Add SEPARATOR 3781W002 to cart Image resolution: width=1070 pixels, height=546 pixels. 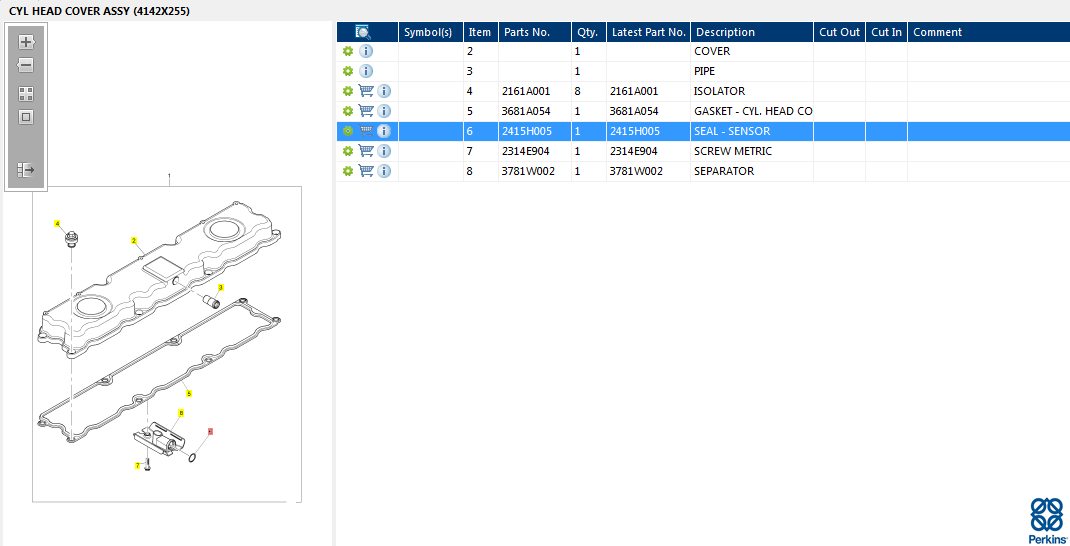pos(366,171)
